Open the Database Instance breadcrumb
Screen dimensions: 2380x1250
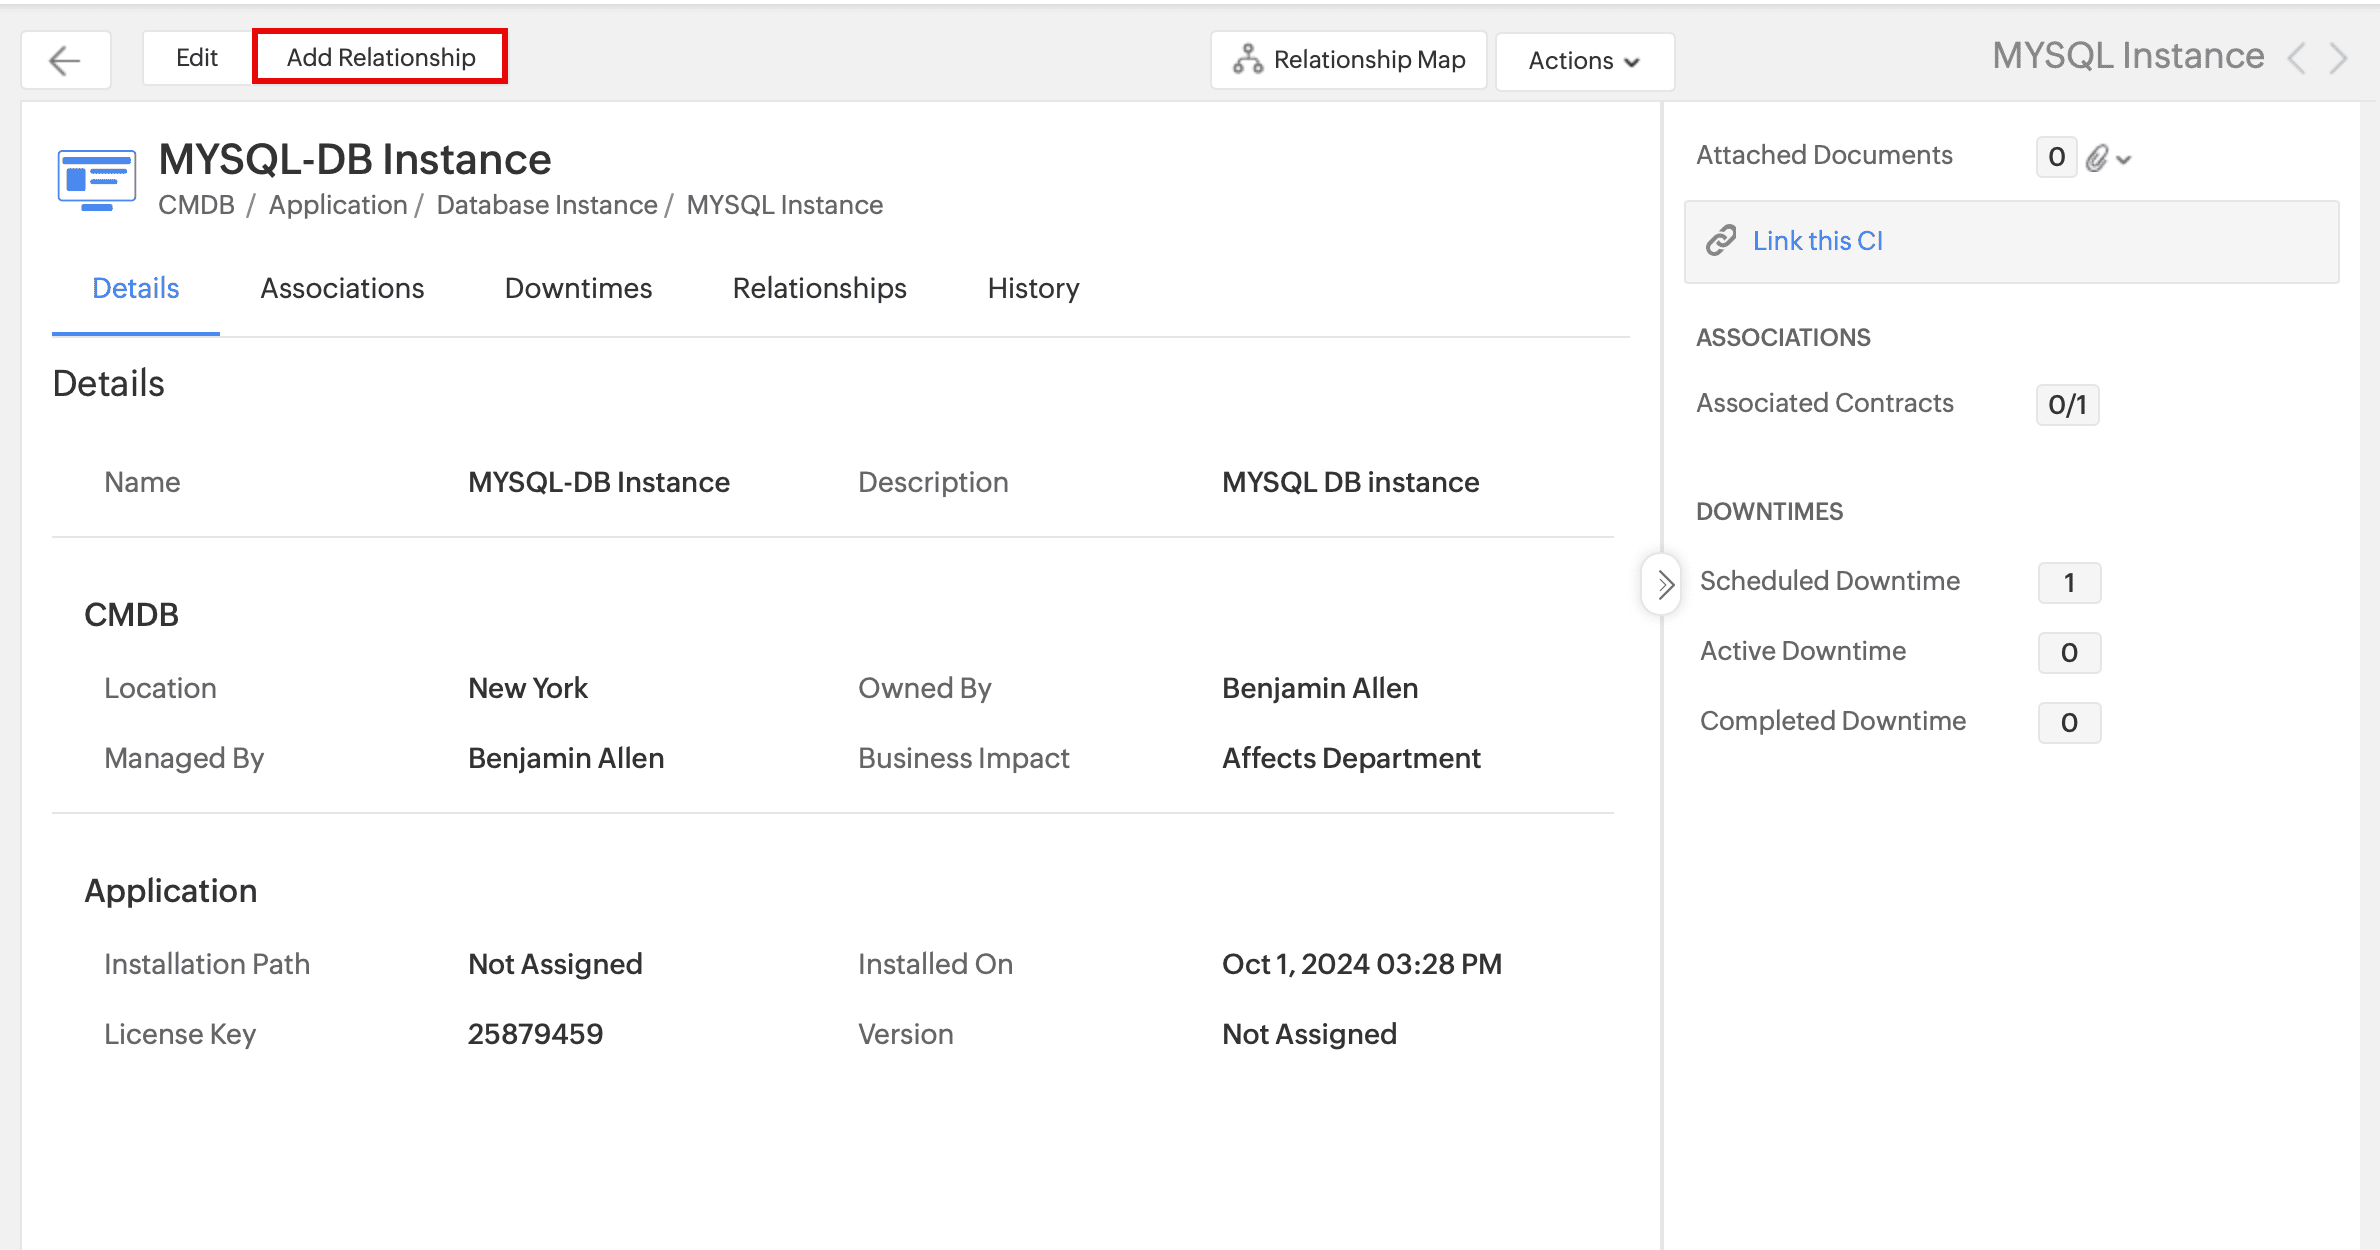coord(547,205)
